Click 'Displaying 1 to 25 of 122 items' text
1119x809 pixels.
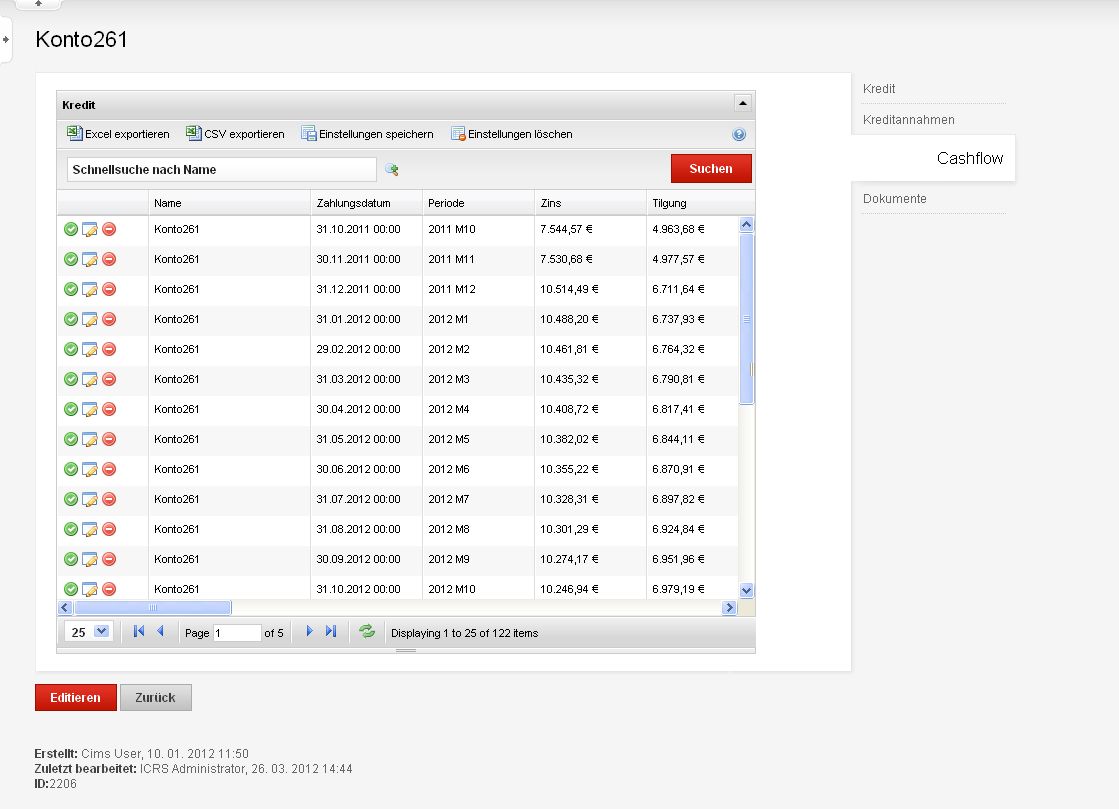coord(465,633)
